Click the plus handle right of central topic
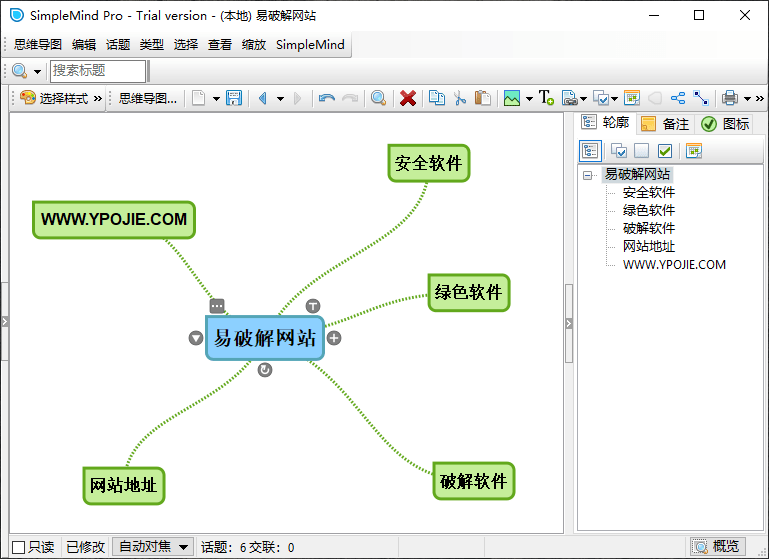The image size is (769, 559). [x=334, y=338]
